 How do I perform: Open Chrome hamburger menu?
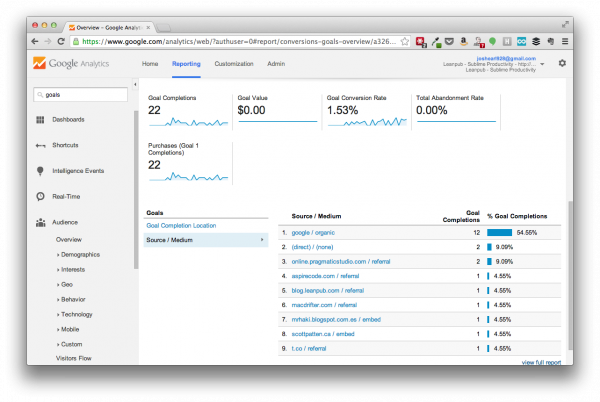pos(565,41)
